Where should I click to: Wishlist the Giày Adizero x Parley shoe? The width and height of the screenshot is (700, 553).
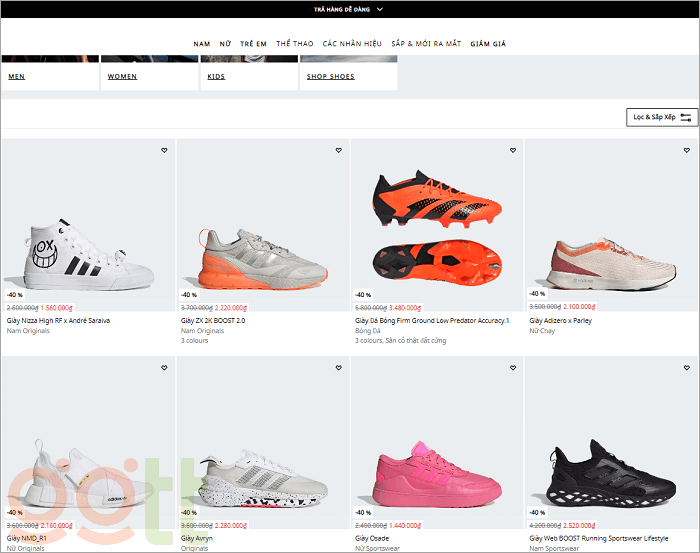tap(687, 151)
